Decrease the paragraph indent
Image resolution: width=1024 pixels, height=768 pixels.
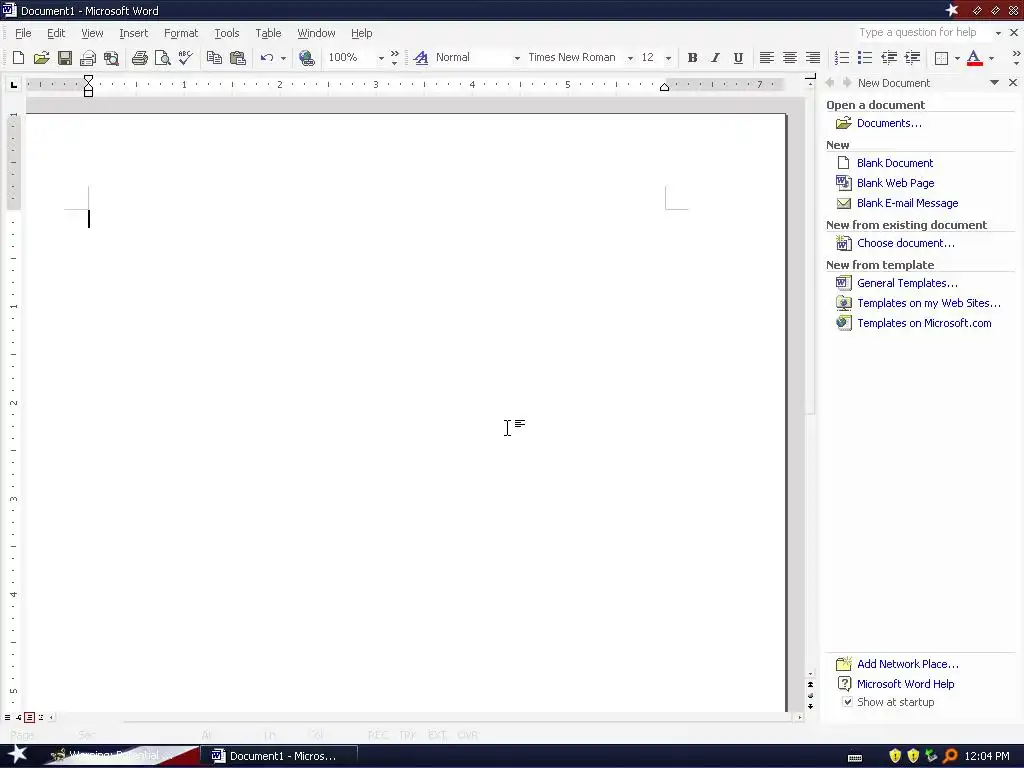tap(889, 57)
